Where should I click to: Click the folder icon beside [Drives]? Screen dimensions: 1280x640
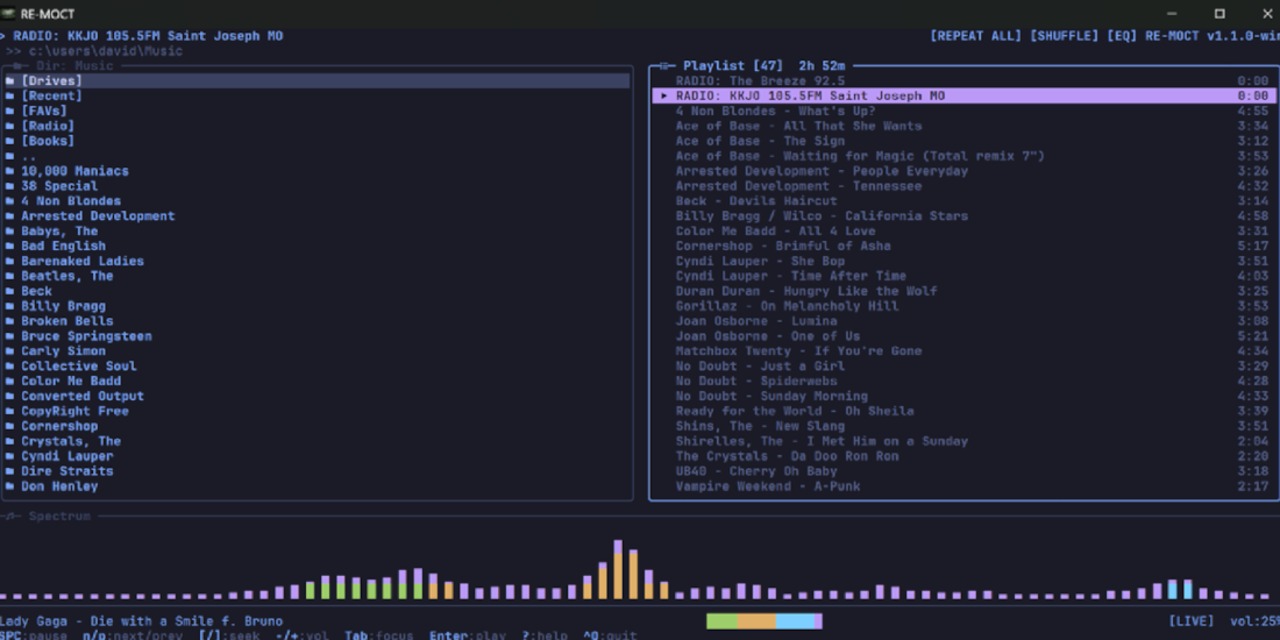(x=9, y=81)
